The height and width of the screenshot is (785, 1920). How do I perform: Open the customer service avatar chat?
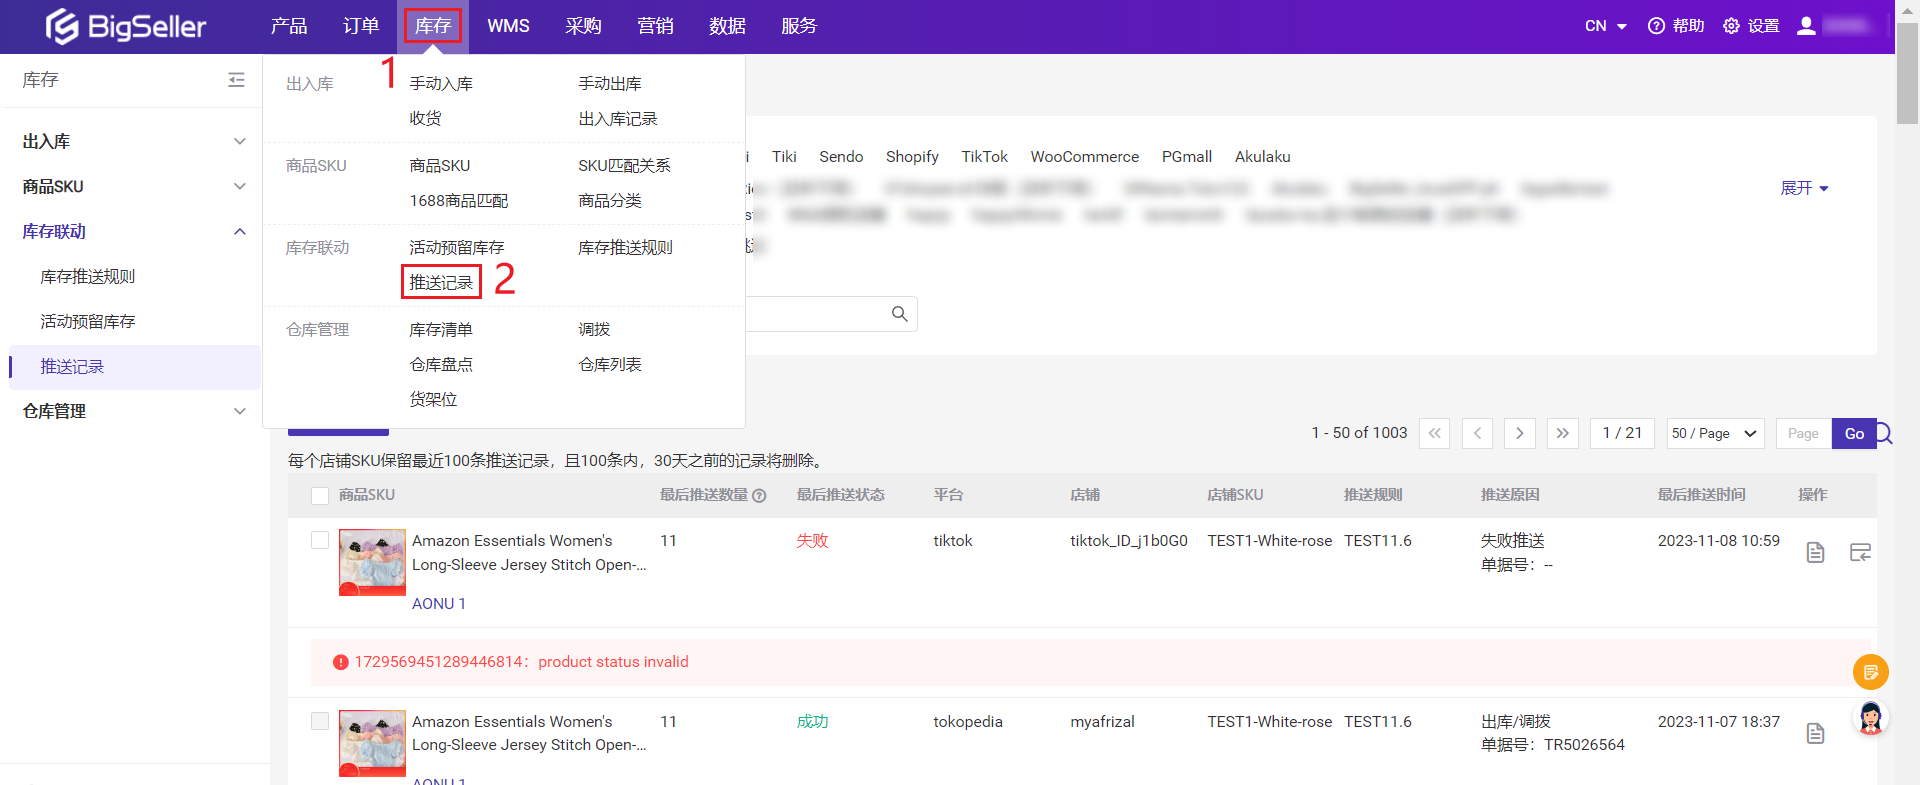1870,718
